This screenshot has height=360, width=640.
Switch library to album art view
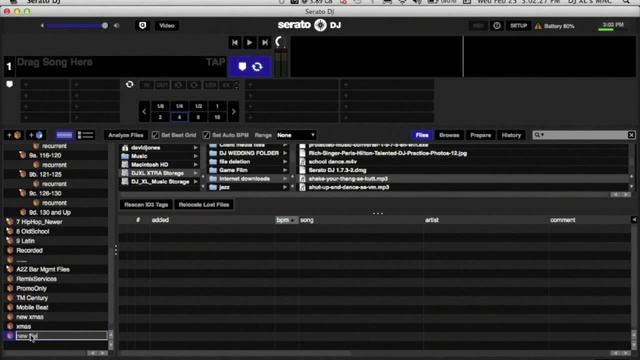pyautogui.click(x=64, y=135)
